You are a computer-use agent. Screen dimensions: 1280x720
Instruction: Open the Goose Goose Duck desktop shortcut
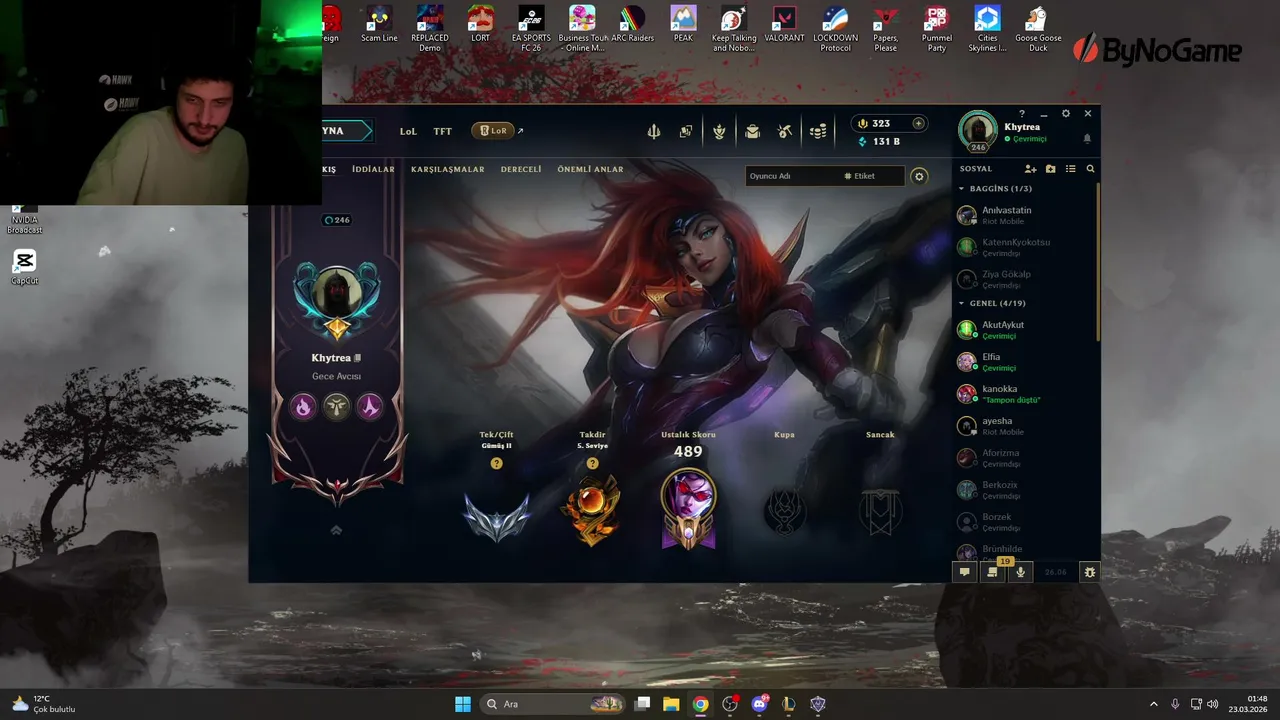coord(1038,29)
